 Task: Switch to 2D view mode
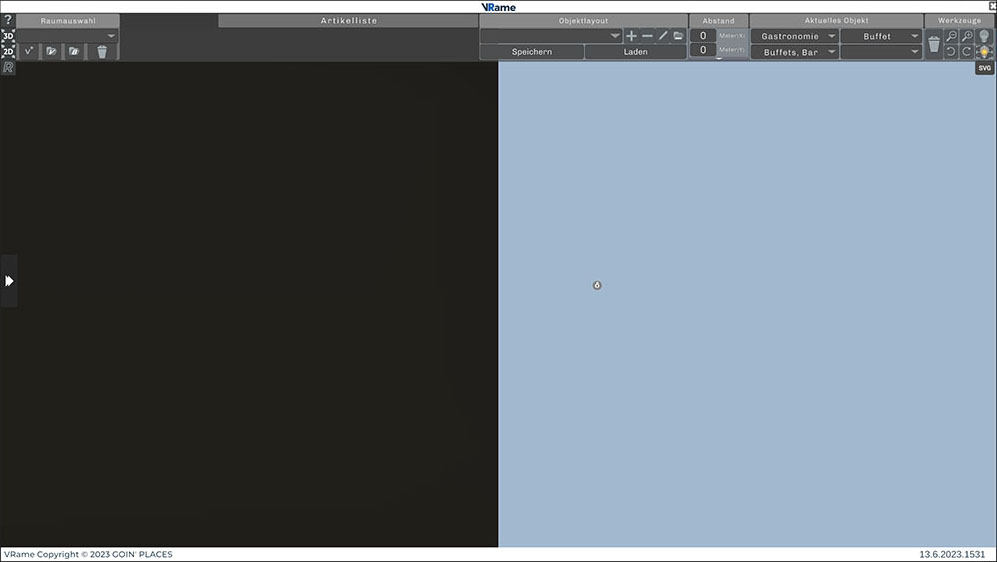point(8,51)
